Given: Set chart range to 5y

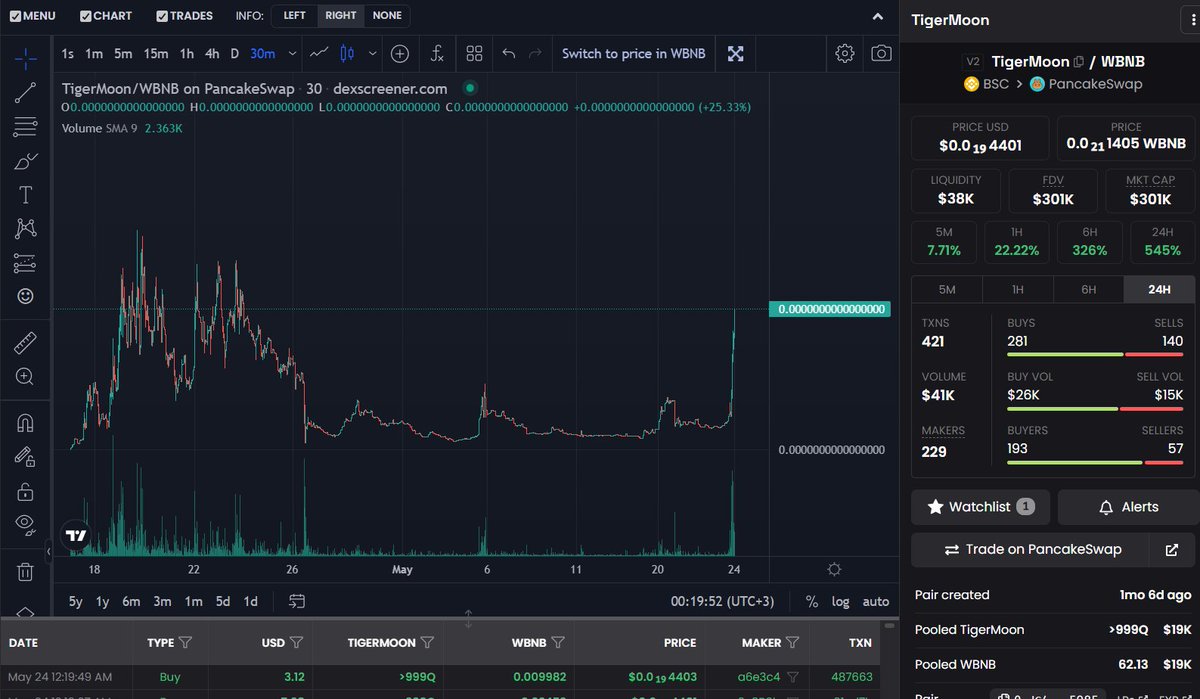Looking at the screenshot, I should click(x=76, y=601).
